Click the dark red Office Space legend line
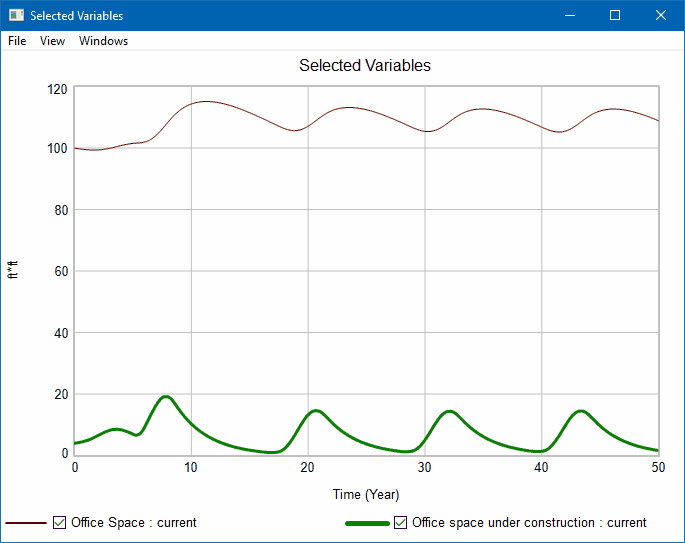The image size is (685, 543). [26, 523]
